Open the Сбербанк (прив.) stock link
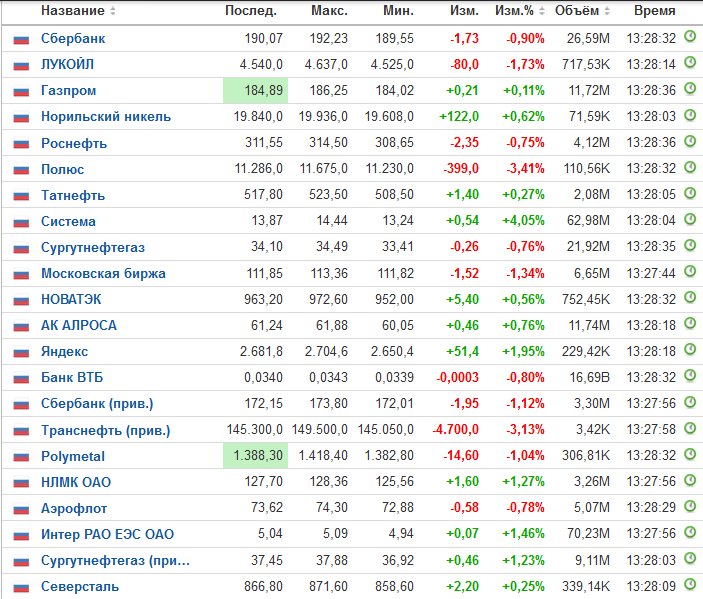This screenshot has width=703, height=599. tap(97, 403)
